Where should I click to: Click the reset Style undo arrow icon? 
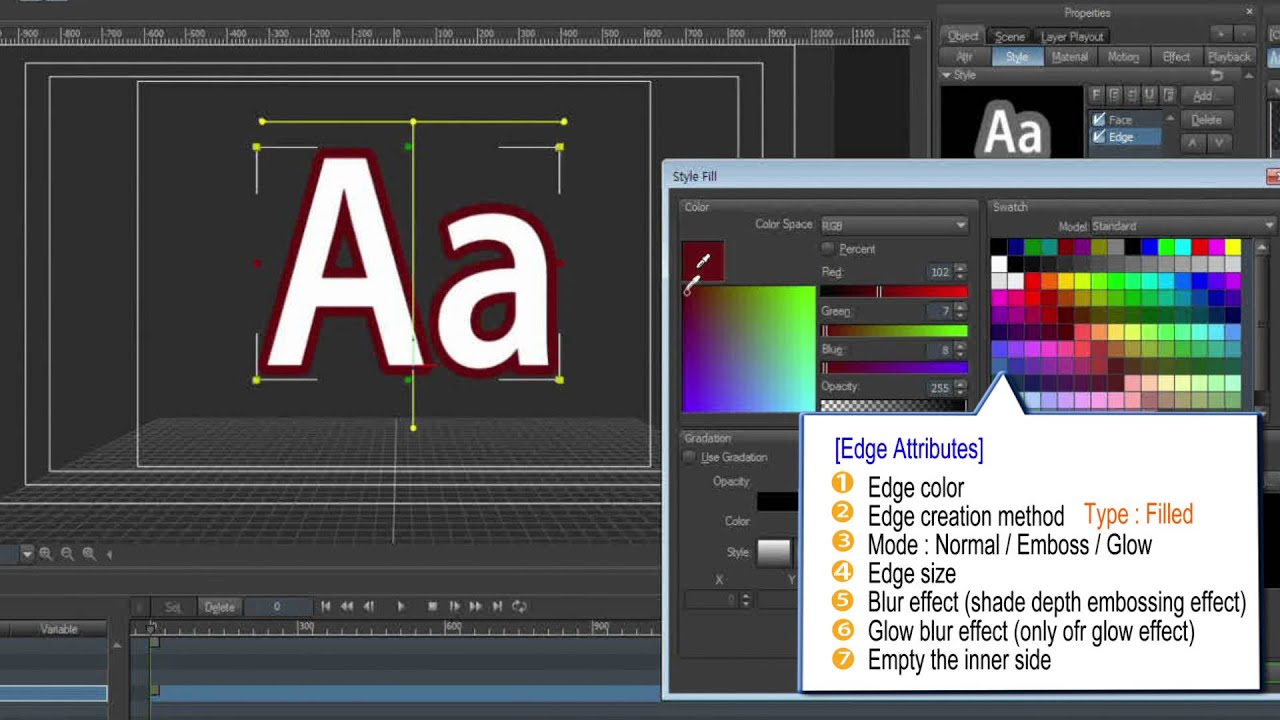click(x=1217, y=75)
